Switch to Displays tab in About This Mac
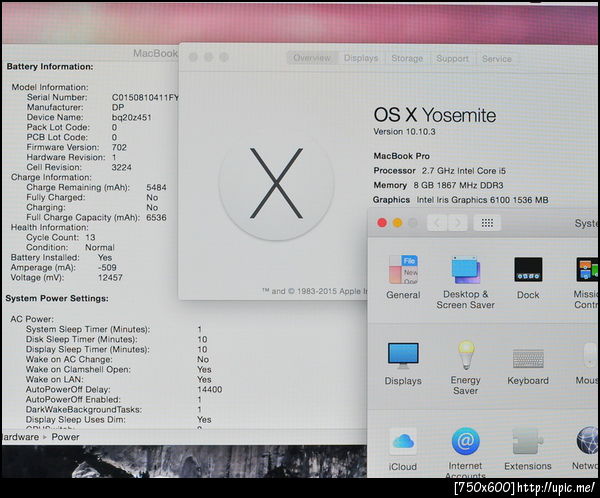The width and height of the screenshot is (600, 498). pyautogui.click(x=361, y=58)
